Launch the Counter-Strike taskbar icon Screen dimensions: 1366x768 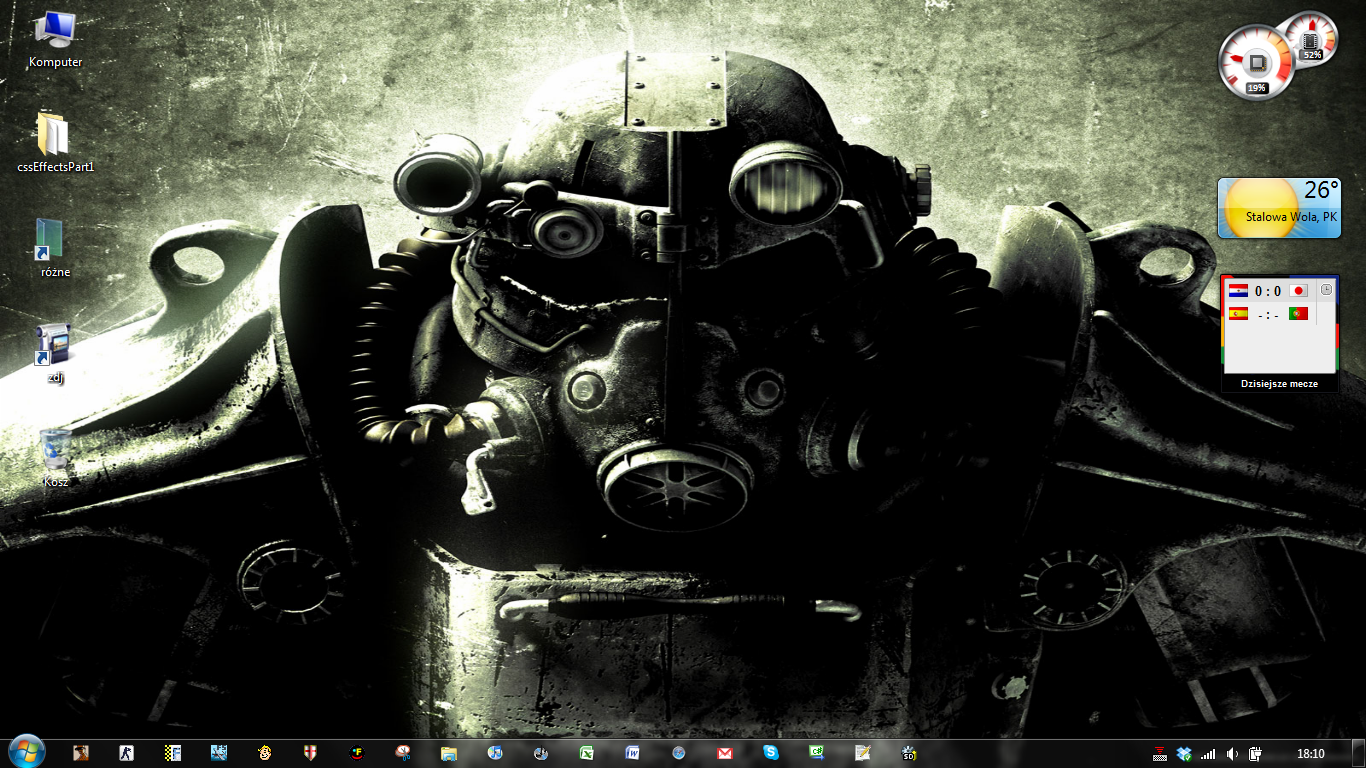(126, 753)
